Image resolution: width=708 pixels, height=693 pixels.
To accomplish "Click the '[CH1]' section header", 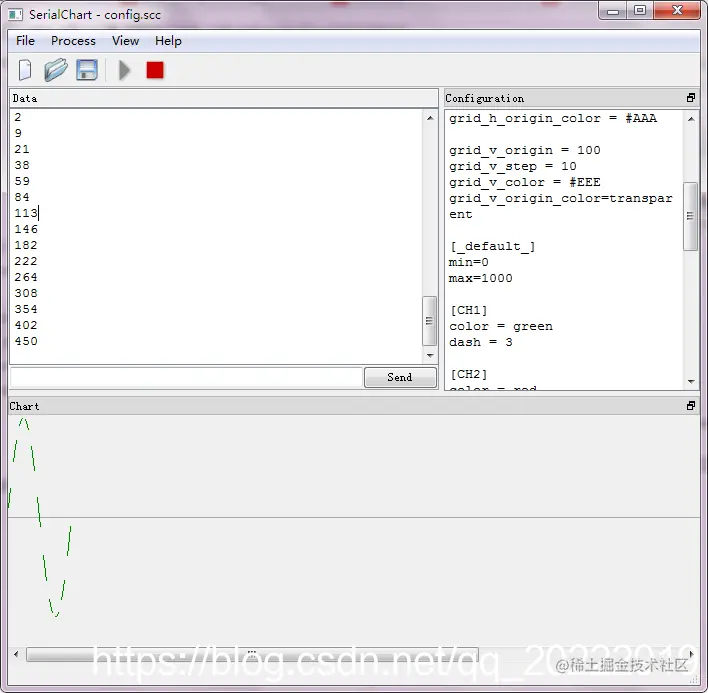I will tap(469, 311).
